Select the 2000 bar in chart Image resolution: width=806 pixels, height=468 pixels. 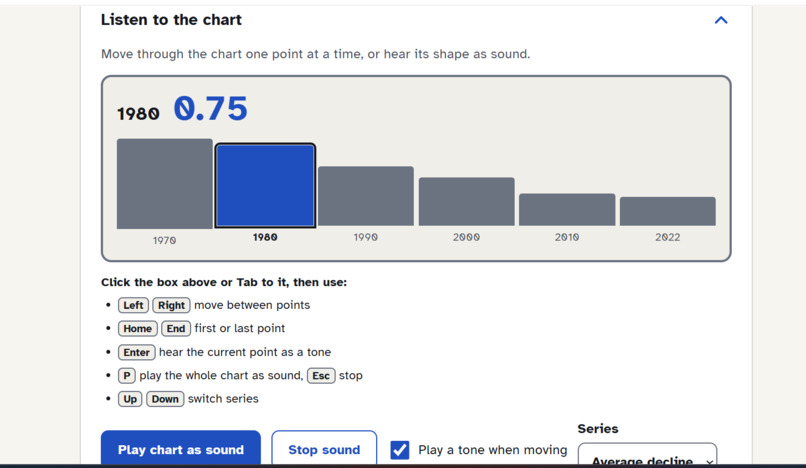point(466,202)
